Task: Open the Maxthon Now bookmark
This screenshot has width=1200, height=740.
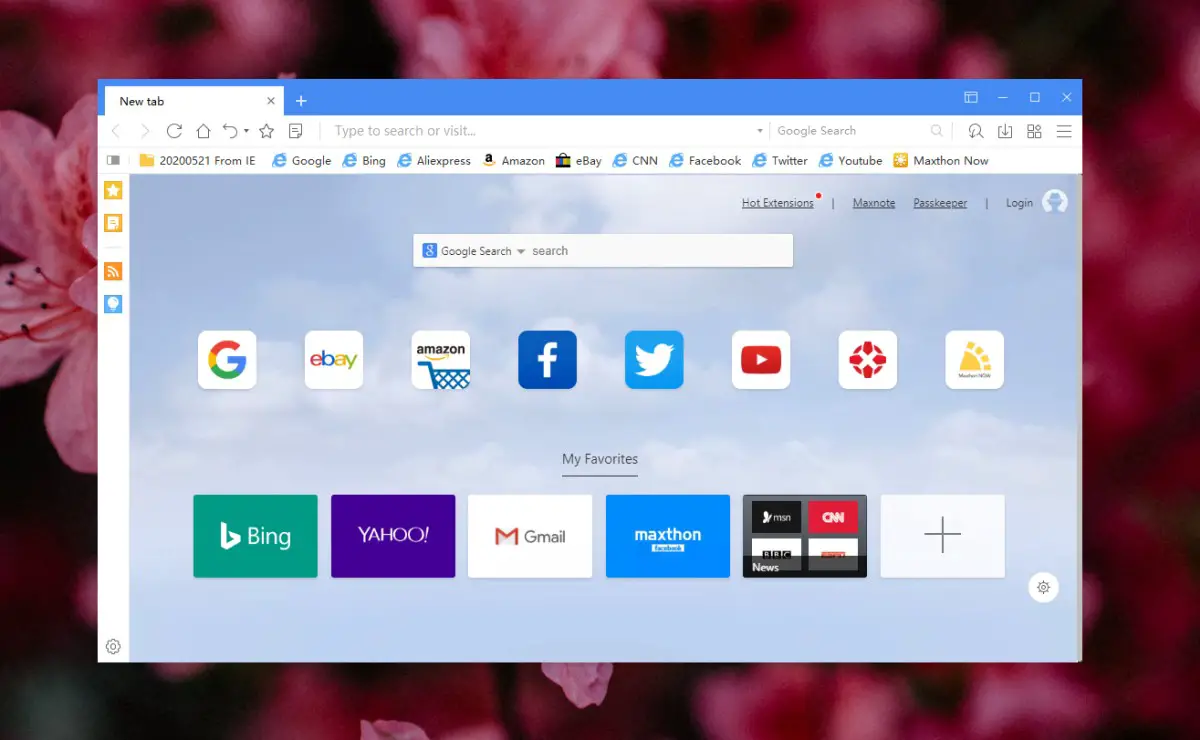Action: 941,160
